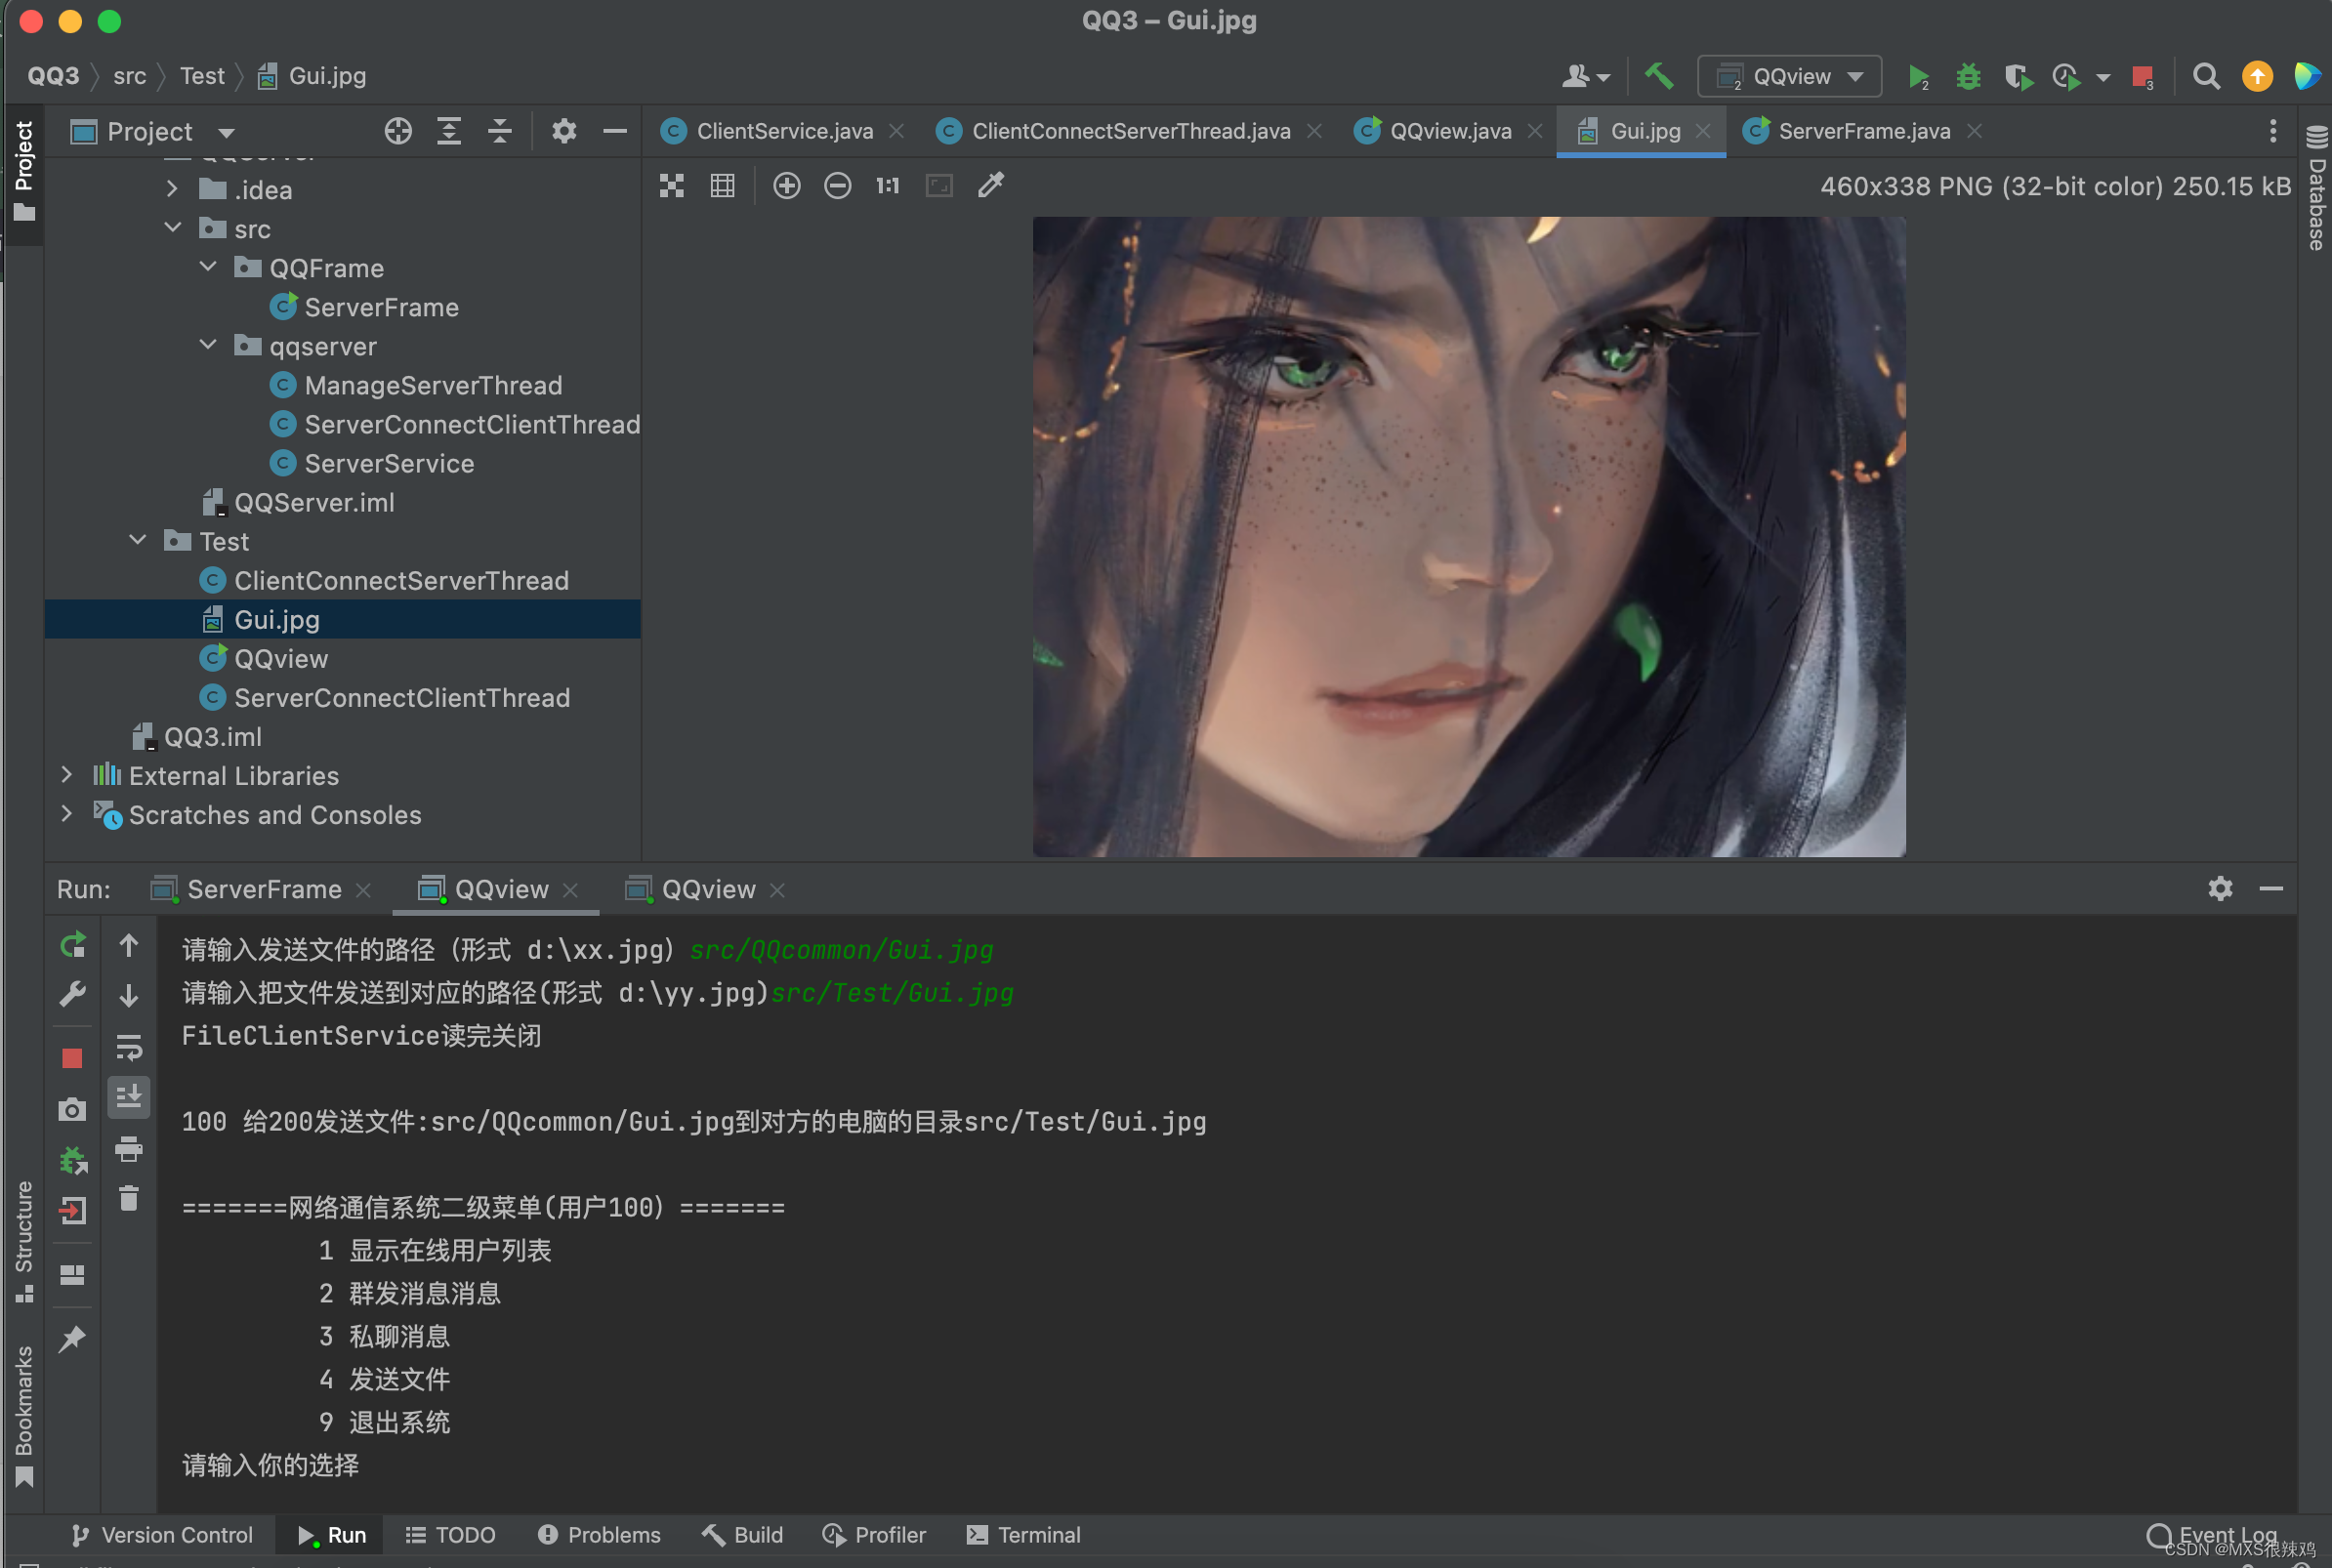The width and height of the screenshot is (2332, 1568).
Task: Zoom in the image viewer
Action: 787,186
